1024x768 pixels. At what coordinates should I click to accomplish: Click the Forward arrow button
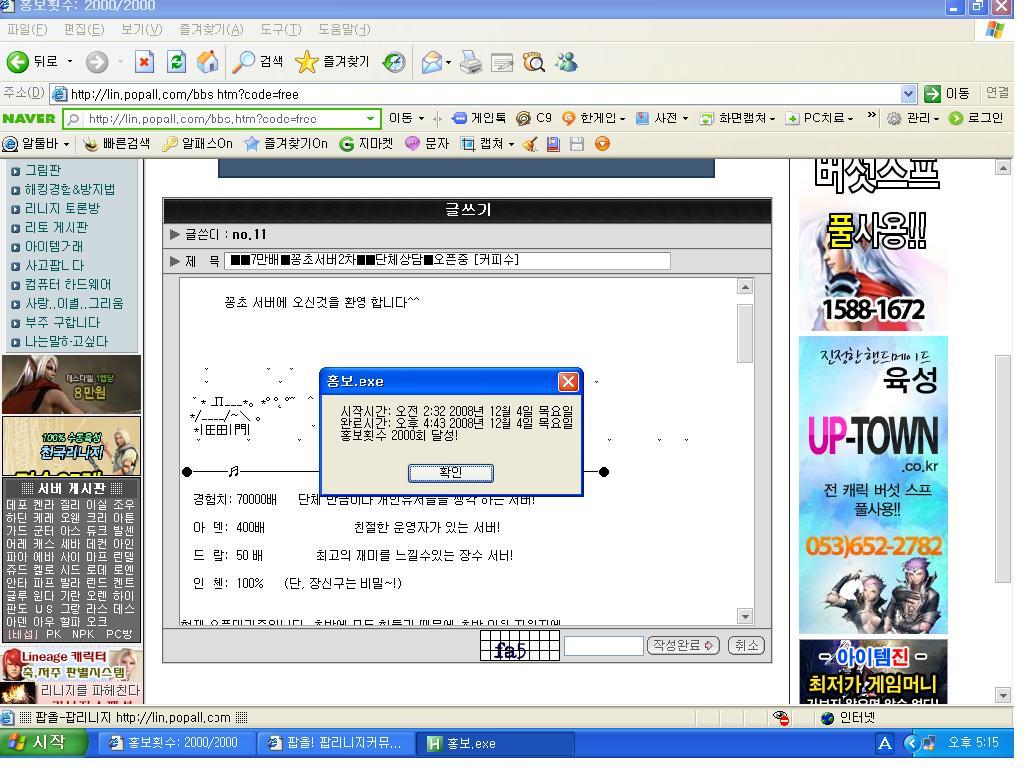pos(97,62)
